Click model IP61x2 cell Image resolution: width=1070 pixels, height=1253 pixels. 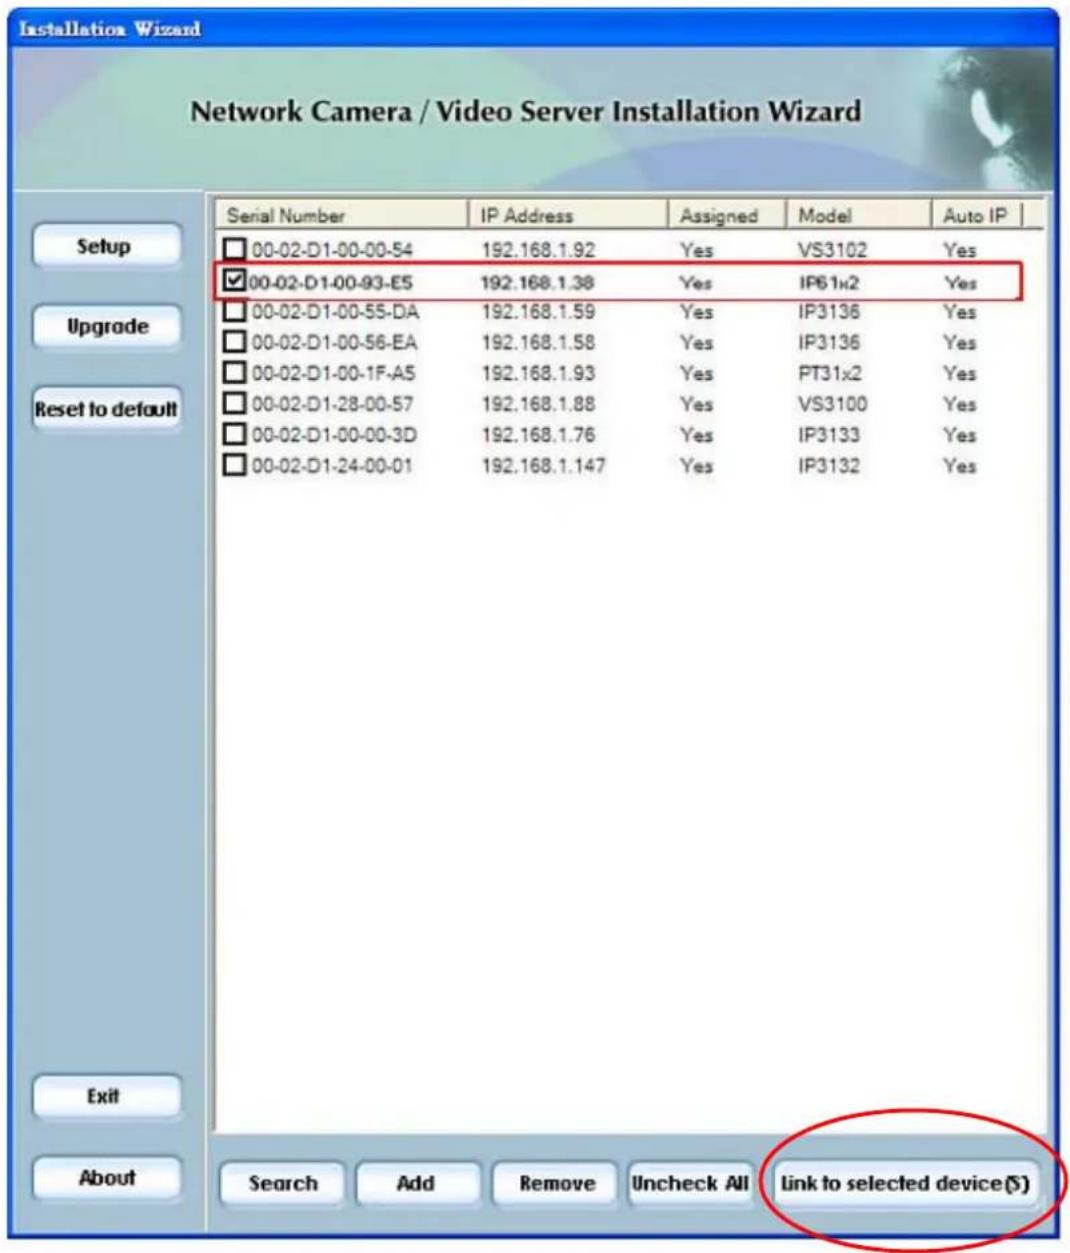[829, 283]
